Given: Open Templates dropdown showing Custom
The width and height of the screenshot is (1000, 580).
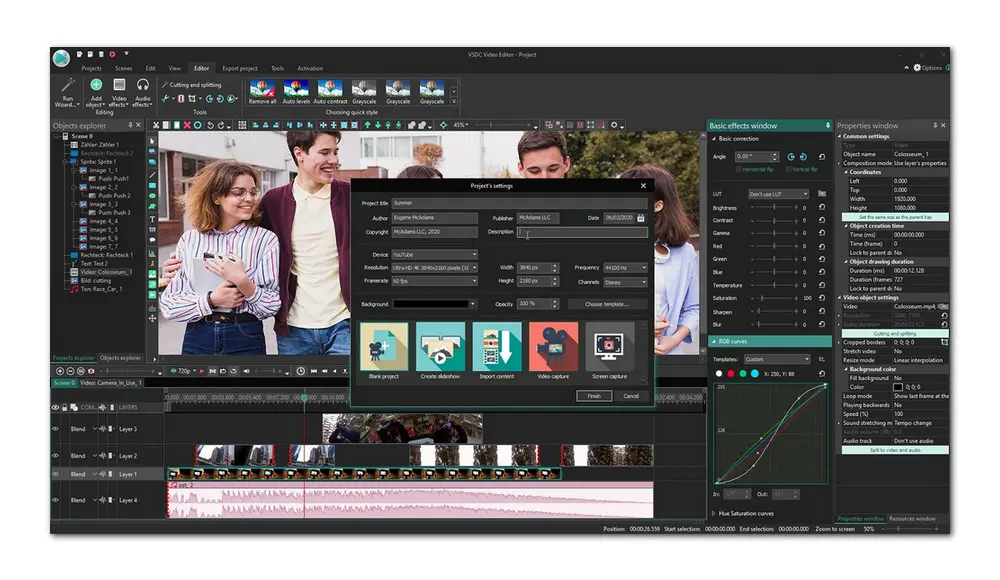Looking at the screenshot, I should point(777,359).
